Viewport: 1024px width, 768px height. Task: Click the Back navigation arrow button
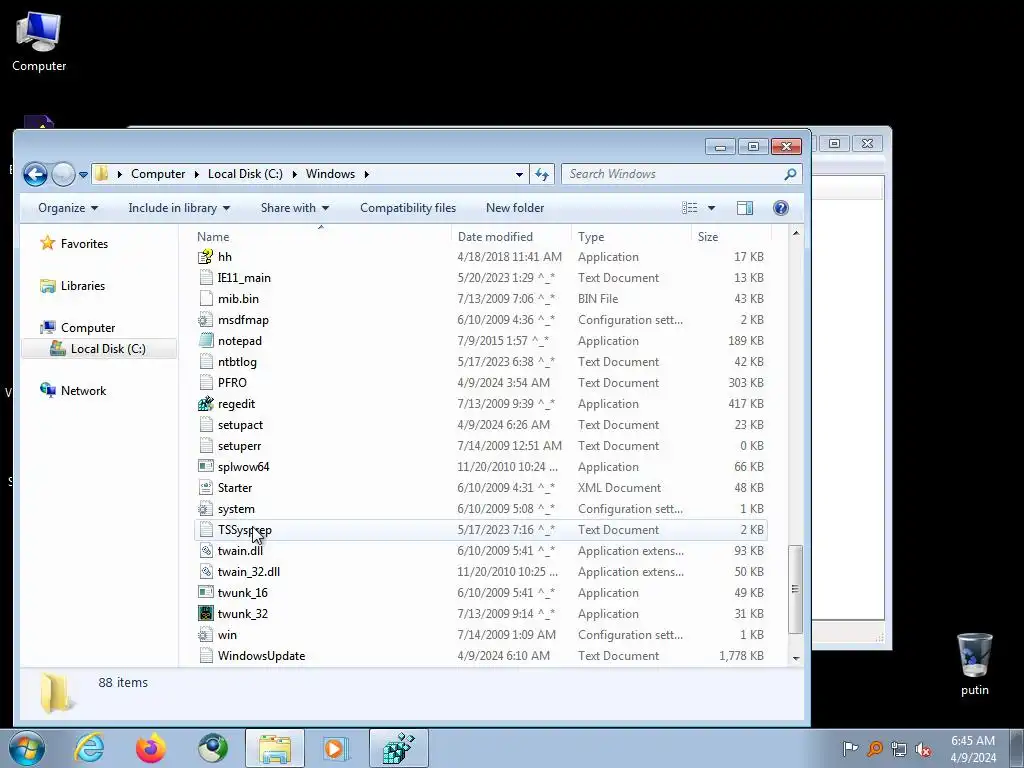(35, 174)
